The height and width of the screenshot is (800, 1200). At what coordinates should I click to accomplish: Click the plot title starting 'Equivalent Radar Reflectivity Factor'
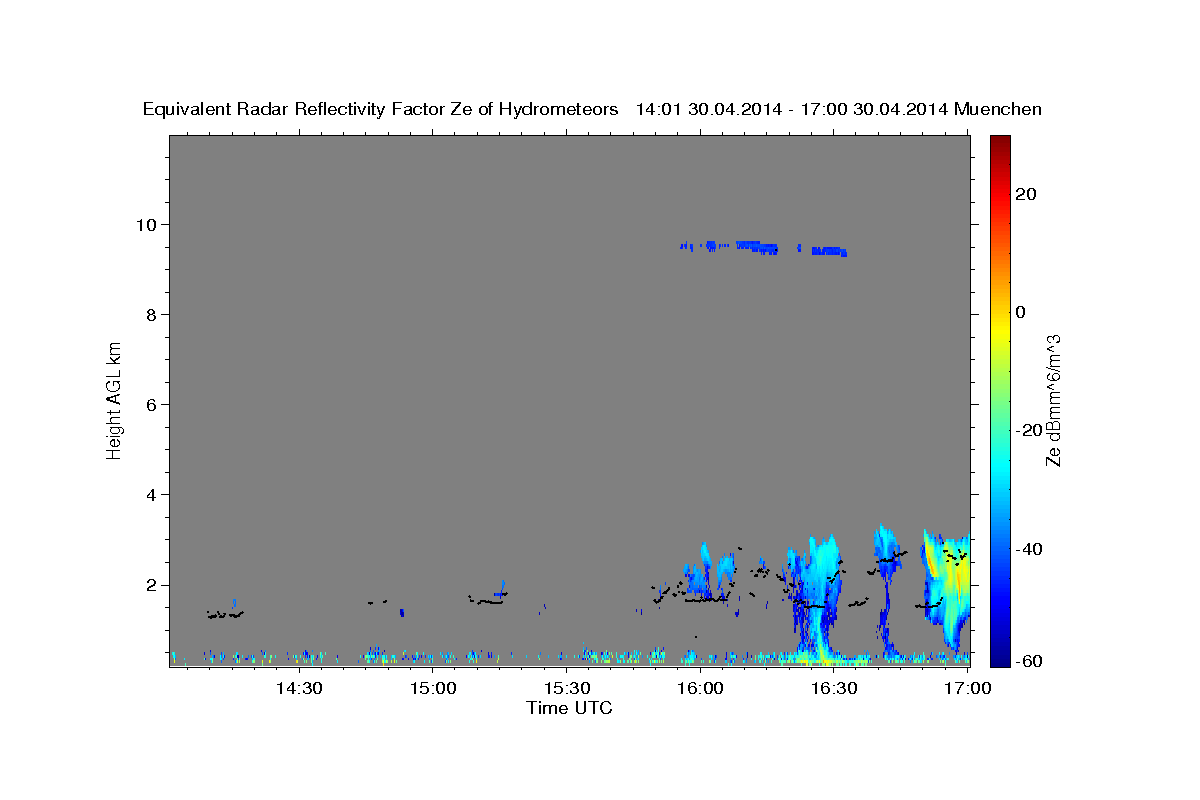592,109
